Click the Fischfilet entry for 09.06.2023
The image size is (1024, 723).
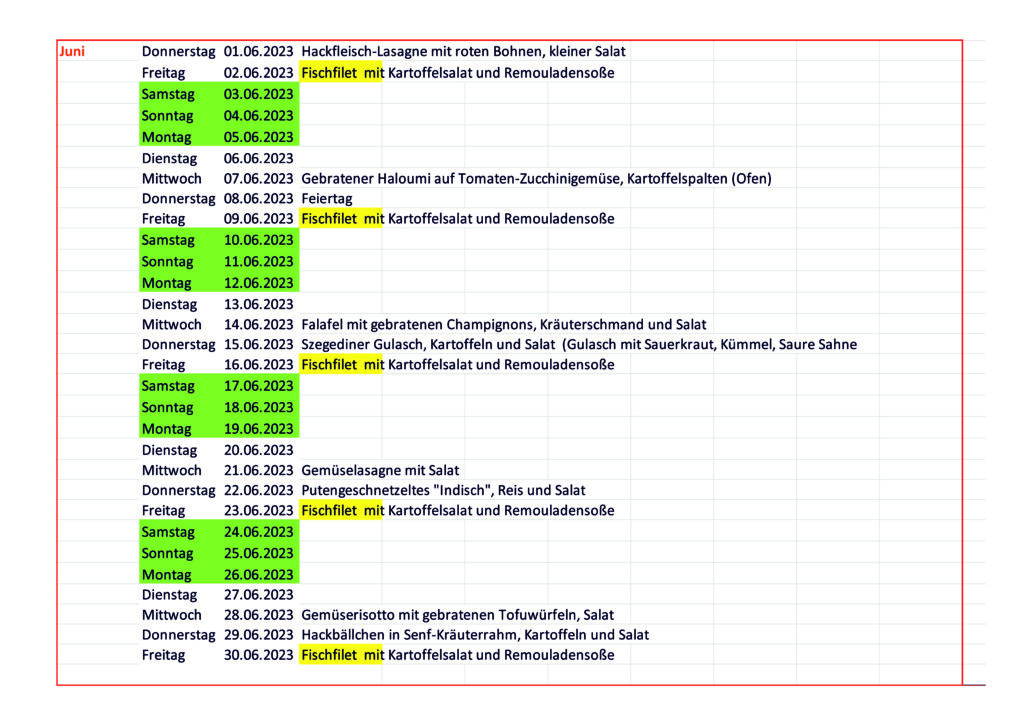point(457,219)
